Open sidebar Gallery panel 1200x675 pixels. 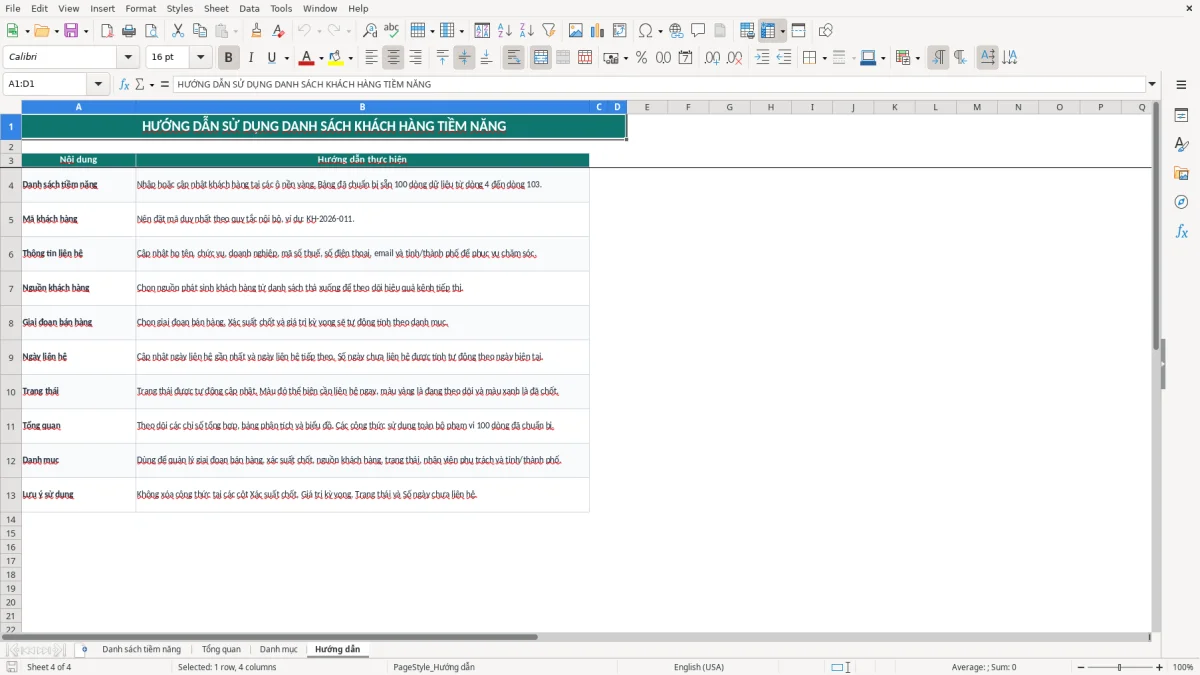1181,173
